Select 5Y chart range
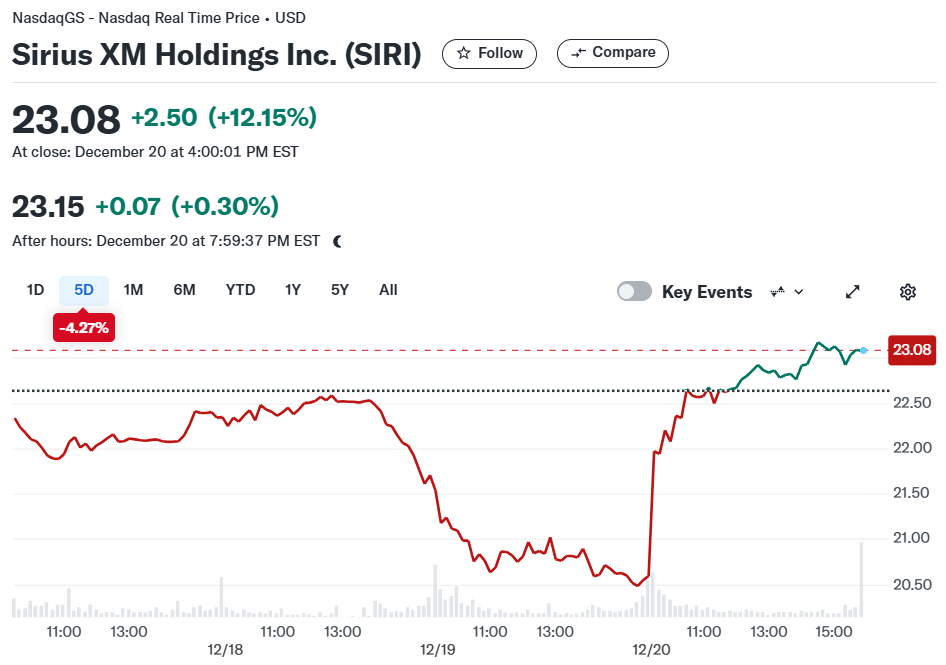 coord(340,290)
